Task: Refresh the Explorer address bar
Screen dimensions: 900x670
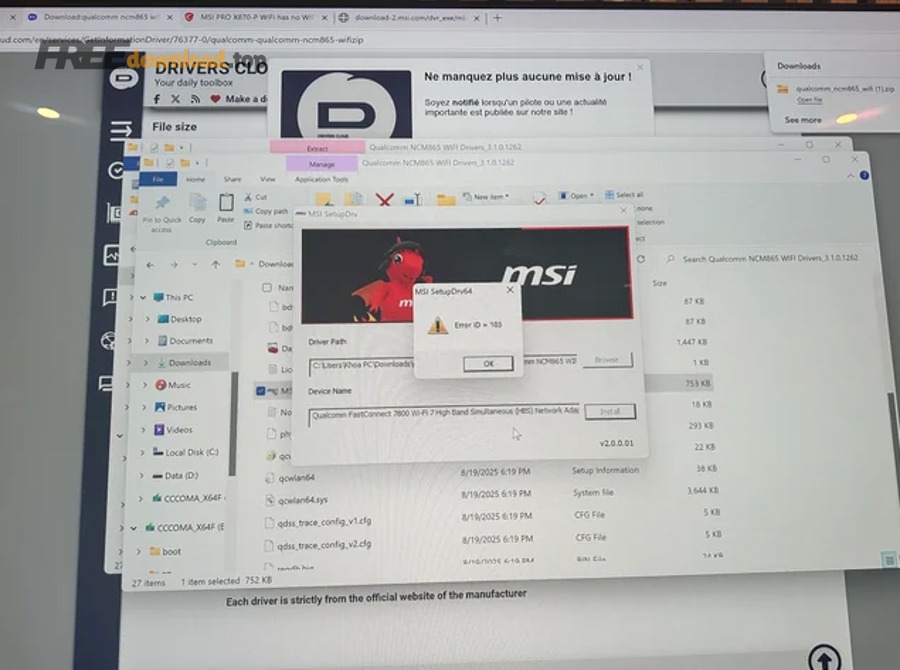Action: pos(641,260)
